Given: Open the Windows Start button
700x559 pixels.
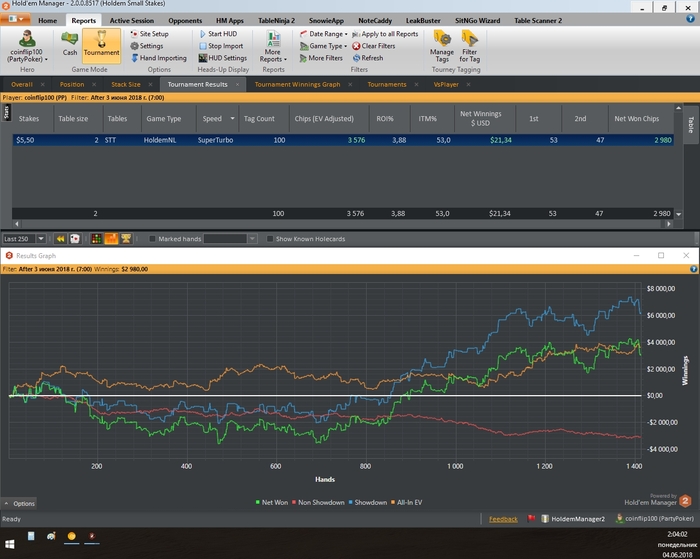Looking at the screenshot, I should tap(9, 544).
